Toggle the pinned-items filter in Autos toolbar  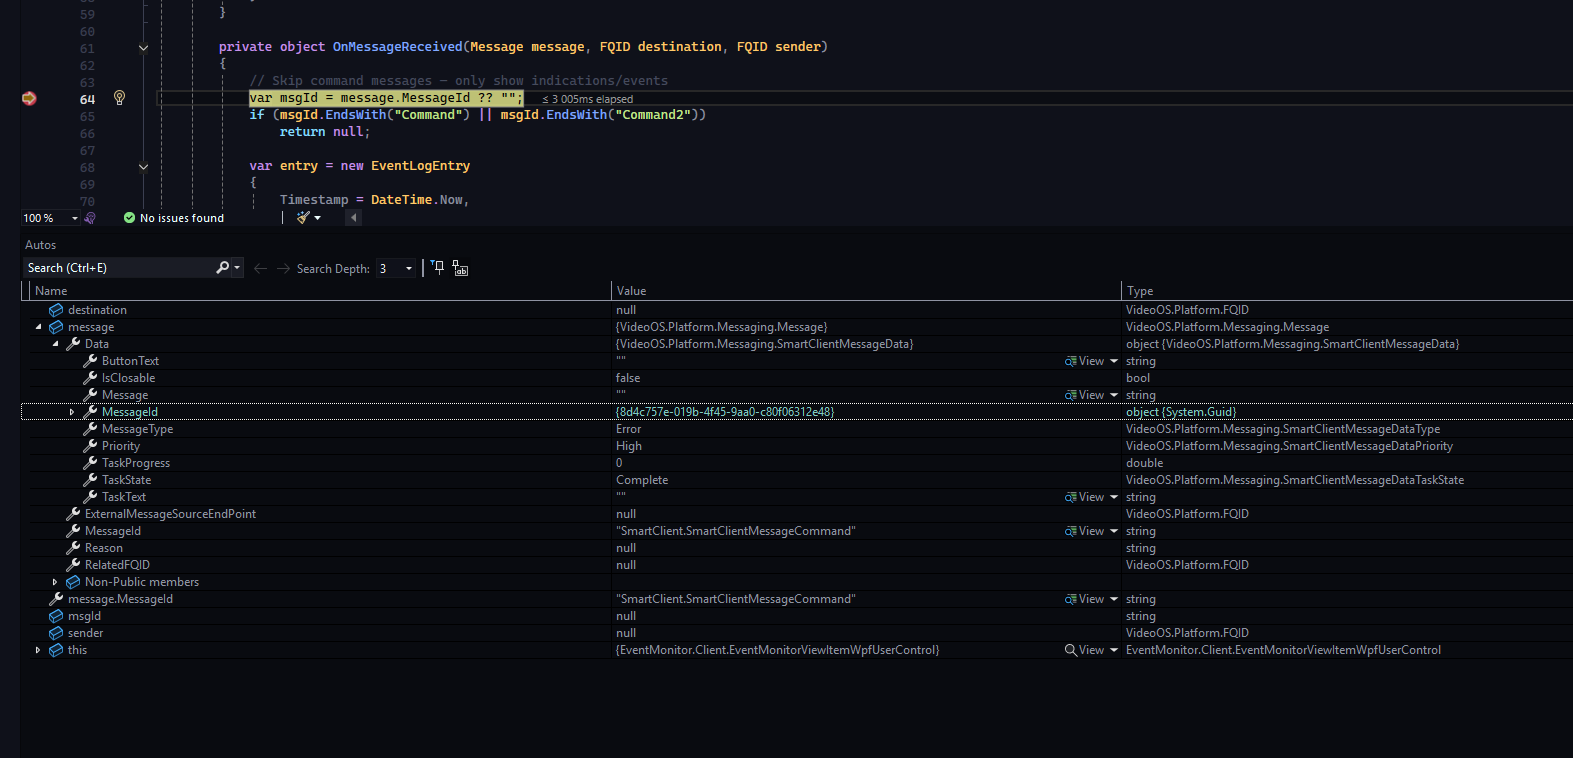tap(437, 268)
